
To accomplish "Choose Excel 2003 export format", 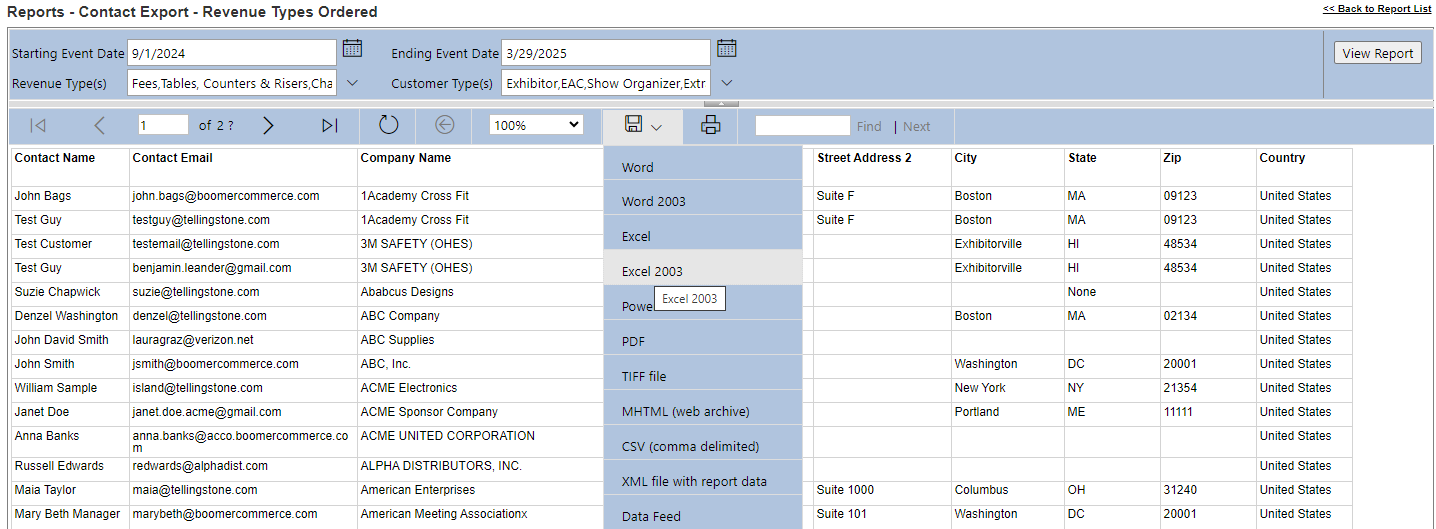I will pyautogui.click(x=652, y=271).
